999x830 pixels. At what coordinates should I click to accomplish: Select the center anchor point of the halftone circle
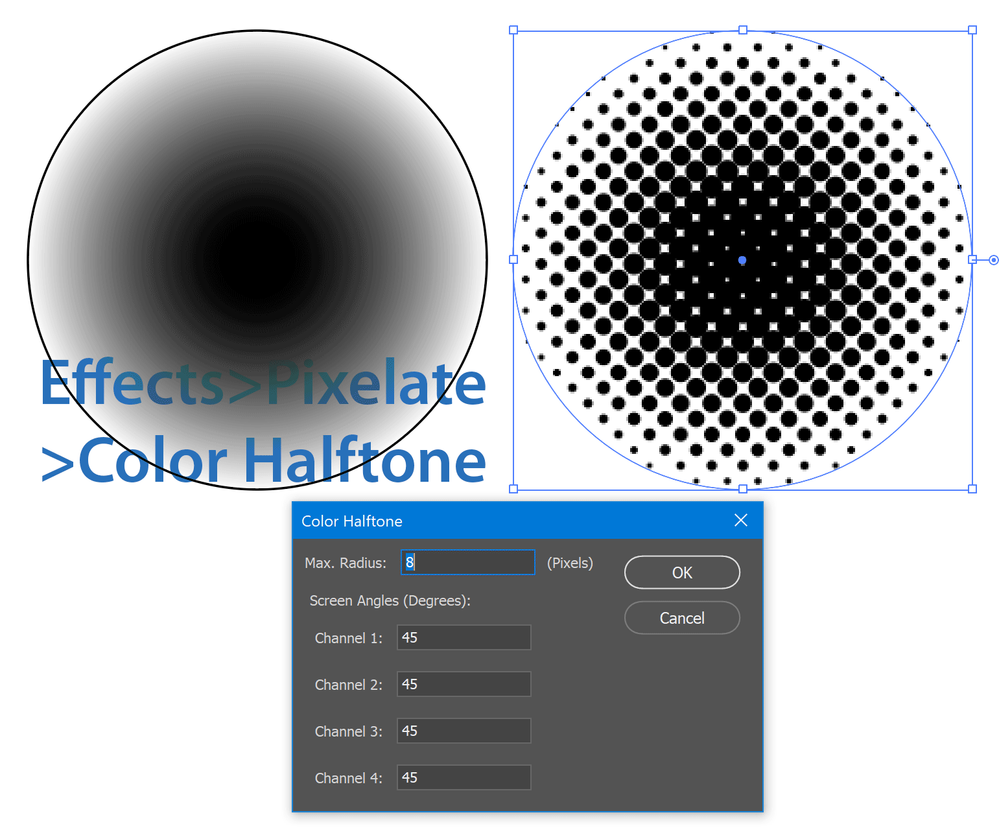[x=742, y=259]
